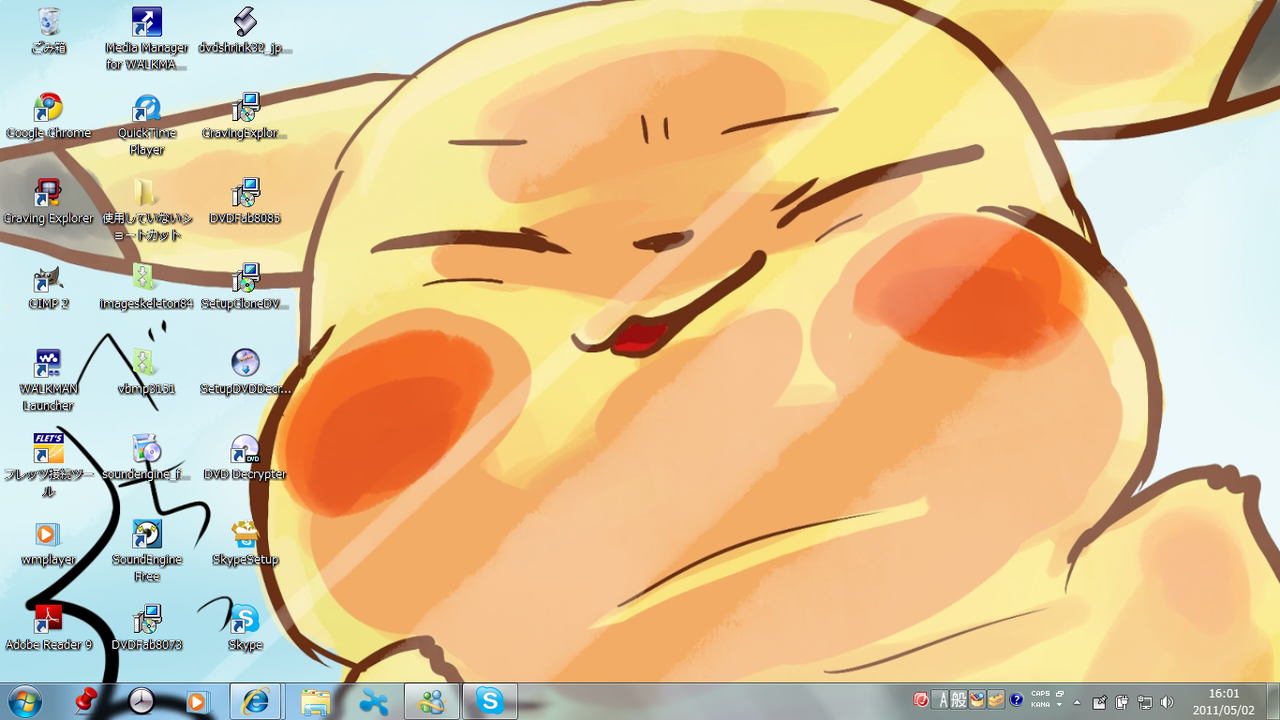Switch to Internet Explorer on the taskbar
The height and width of the screenshot is (720, 1280).
256,702
